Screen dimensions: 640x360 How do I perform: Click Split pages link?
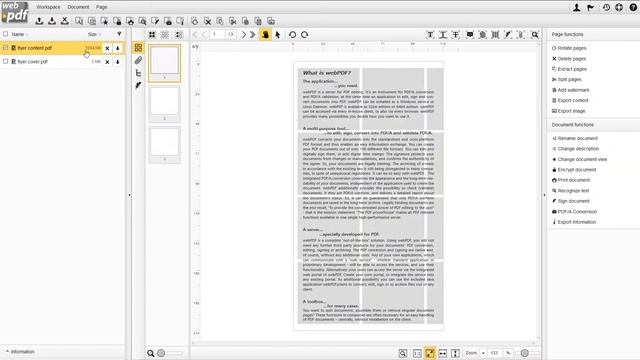tap(567, 80)
